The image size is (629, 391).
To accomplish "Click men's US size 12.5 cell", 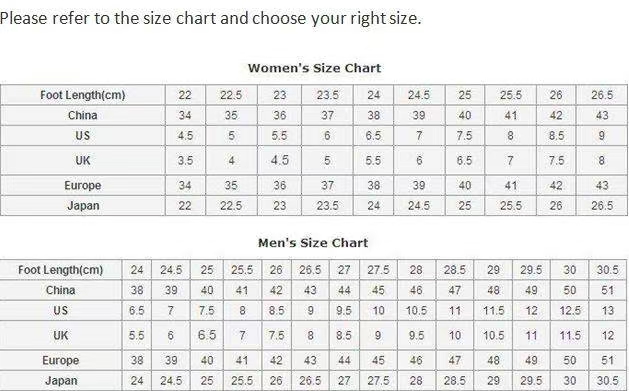I will [x=570, y=310].
